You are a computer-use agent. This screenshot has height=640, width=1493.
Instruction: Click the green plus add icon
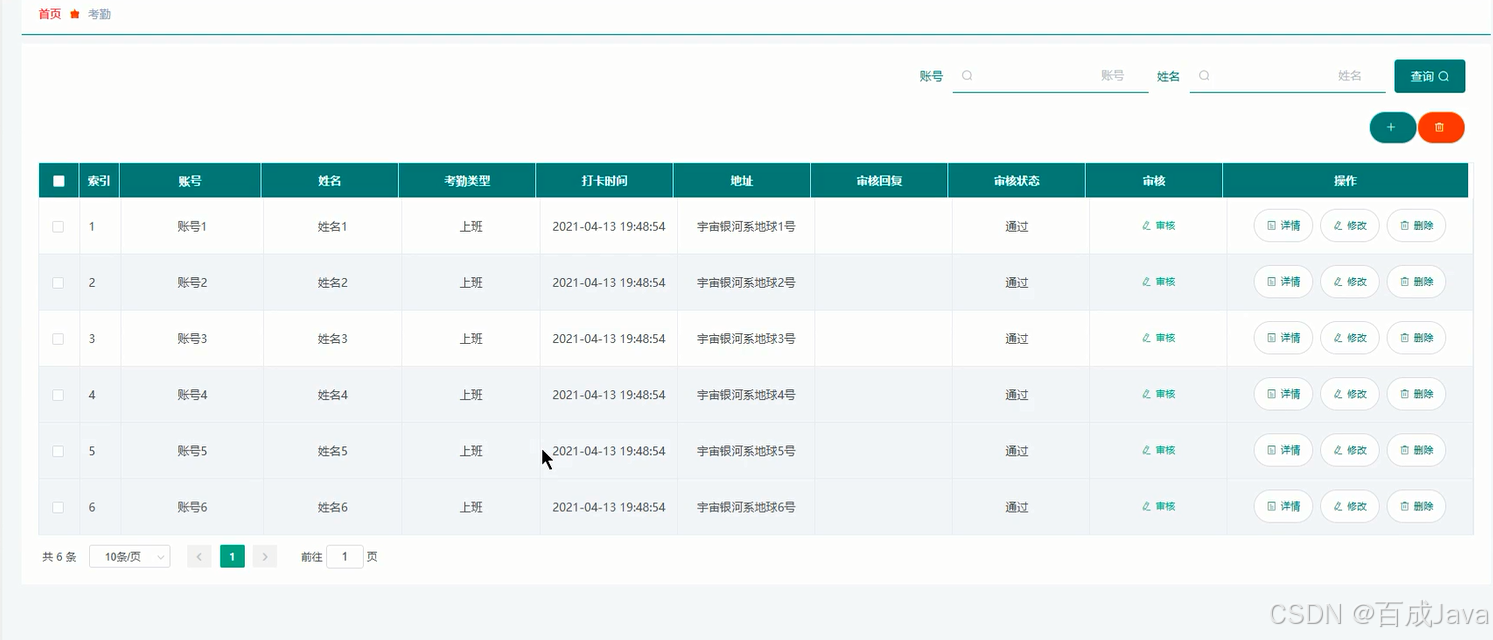tap(1392, 127)
